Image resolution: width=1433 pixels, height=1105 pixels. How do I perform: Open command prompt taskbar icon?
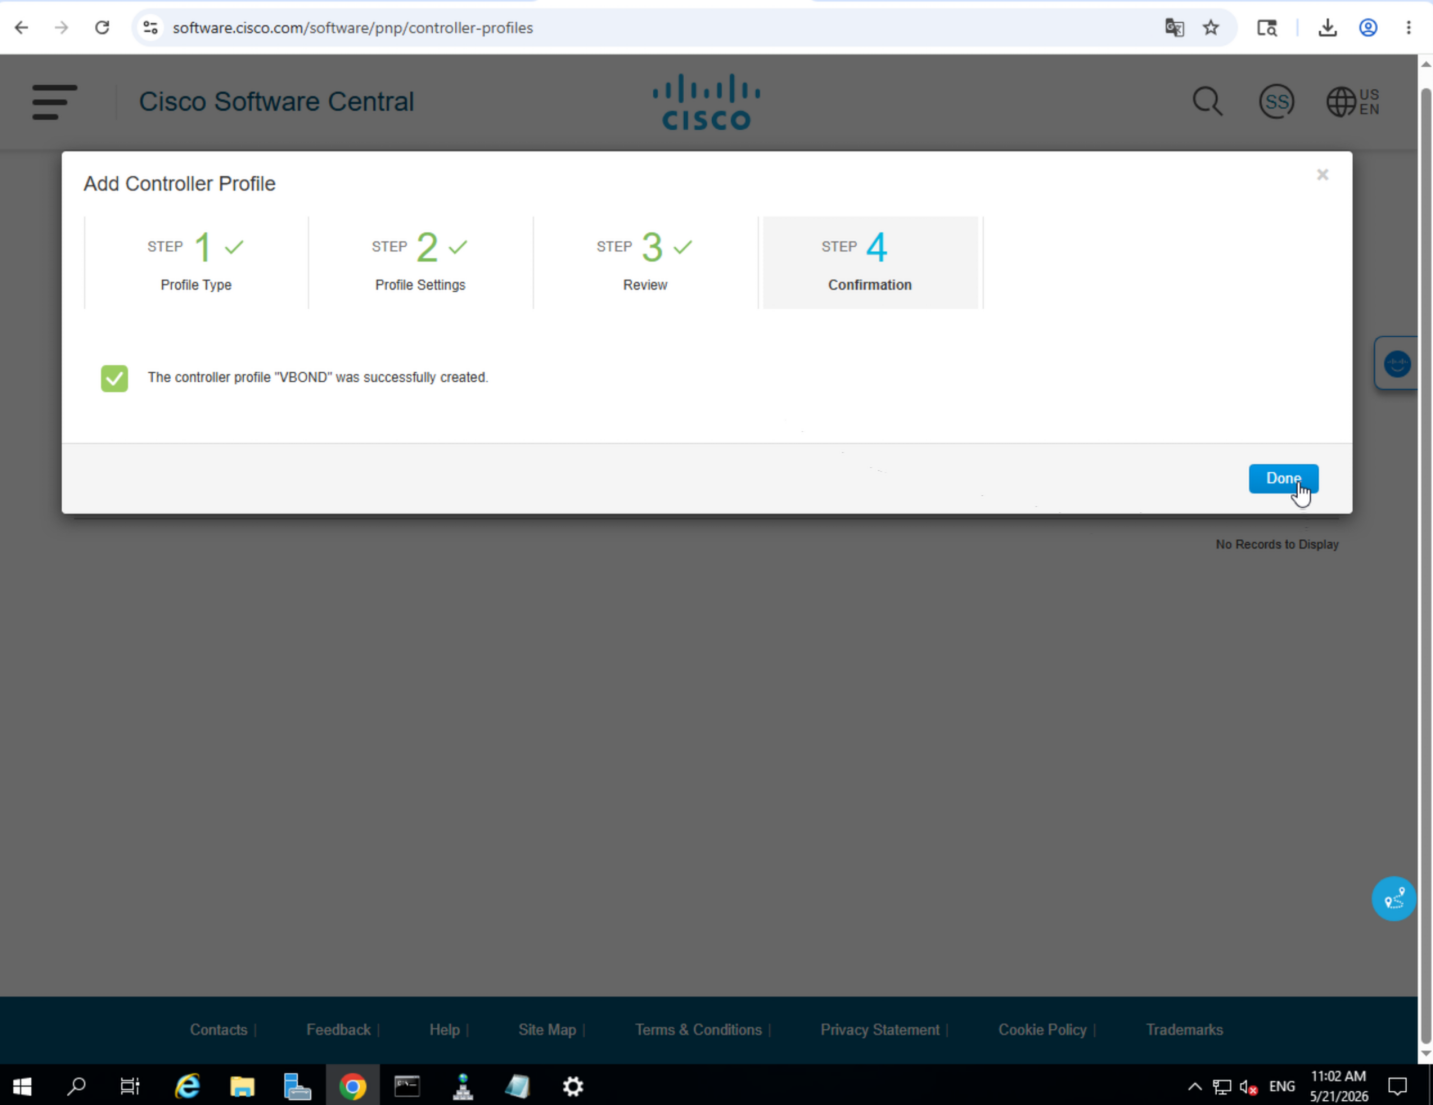pyautogui.click(x=407, y=1086)
